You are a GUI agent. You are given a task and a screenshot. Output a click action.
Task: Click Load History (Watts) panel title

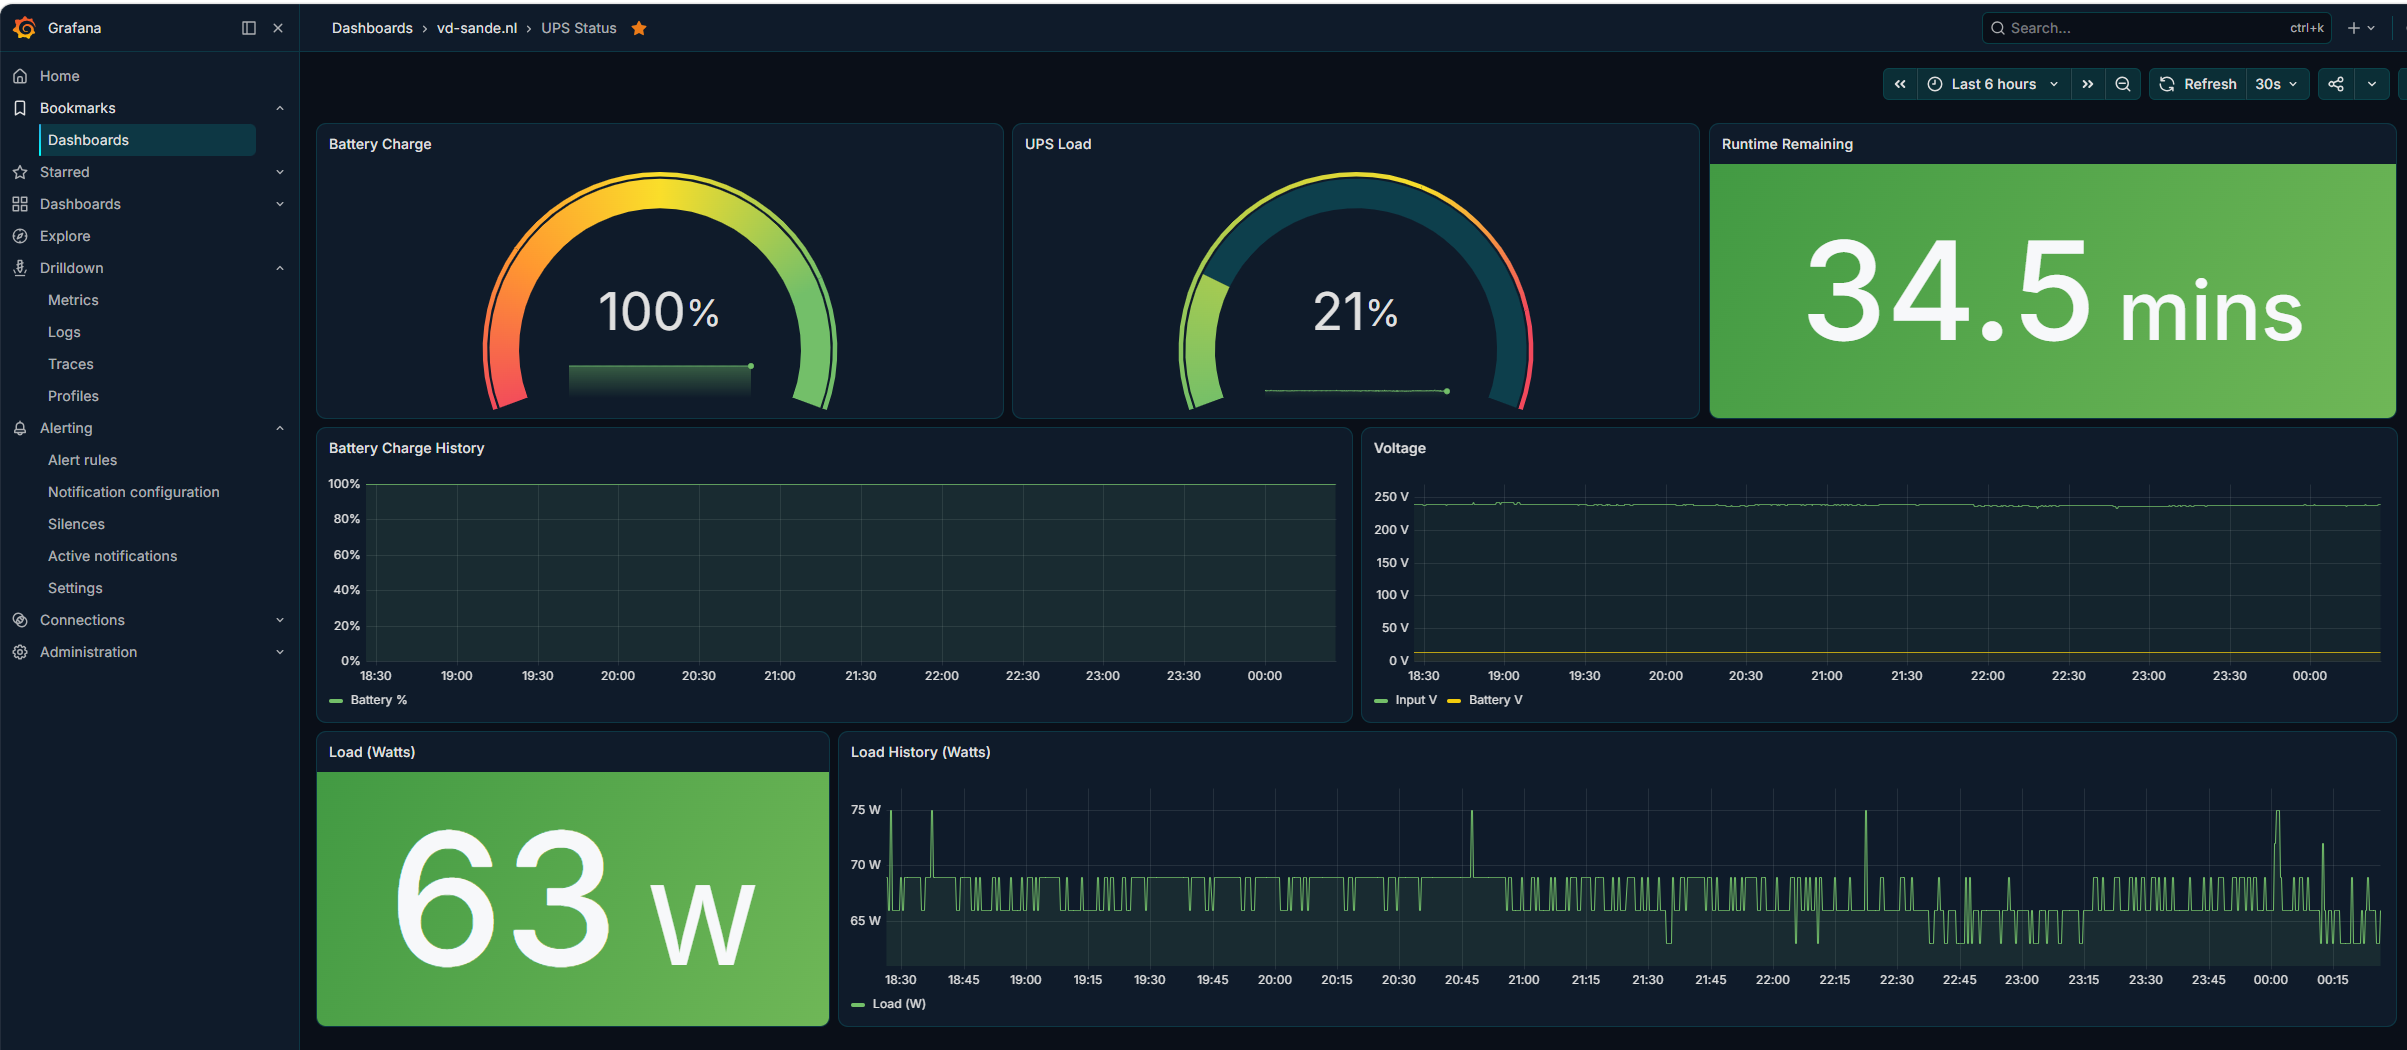920,752
